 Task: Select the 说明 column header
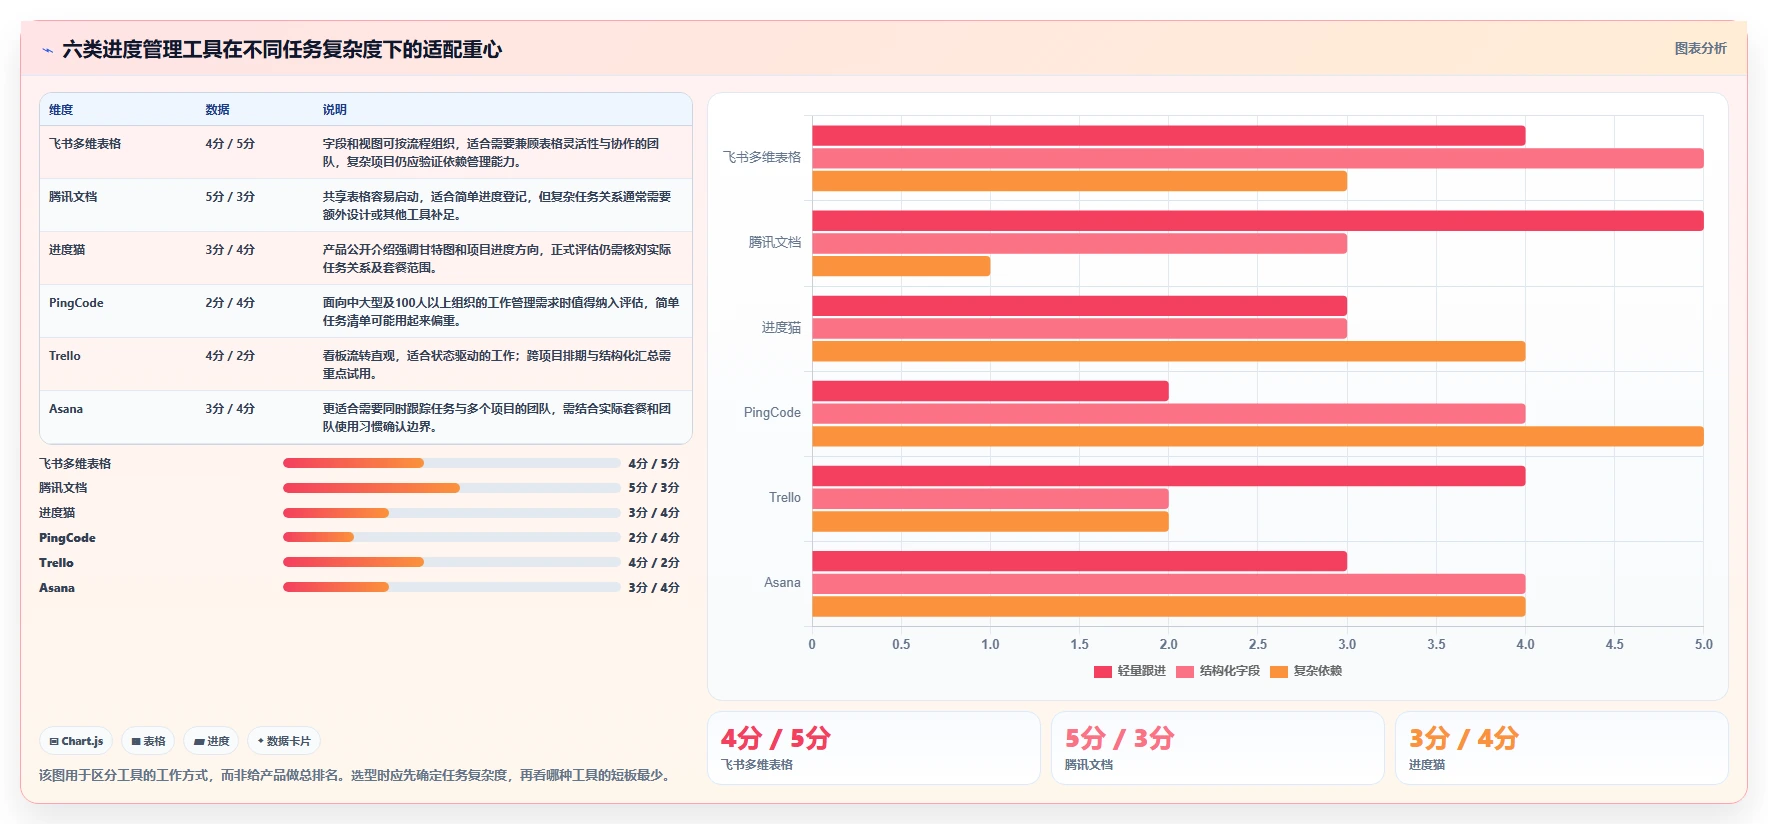(x=334, y=110)
